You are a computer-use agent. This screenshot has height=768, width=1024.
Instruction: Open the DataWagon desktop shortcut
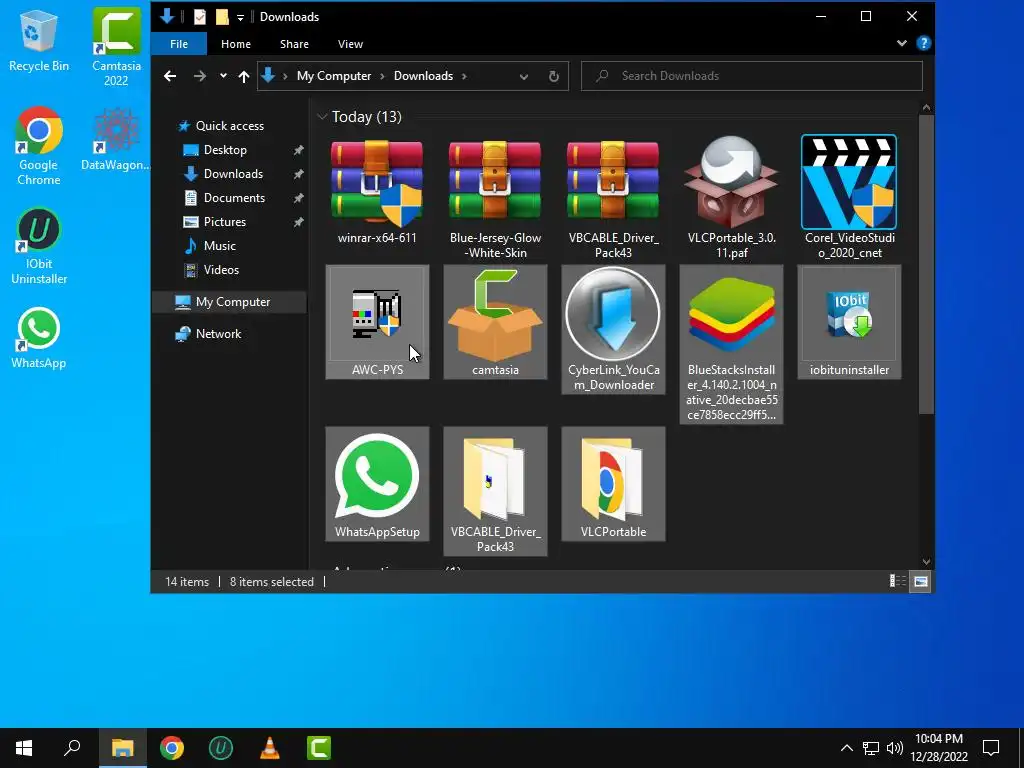pos(116,139)
